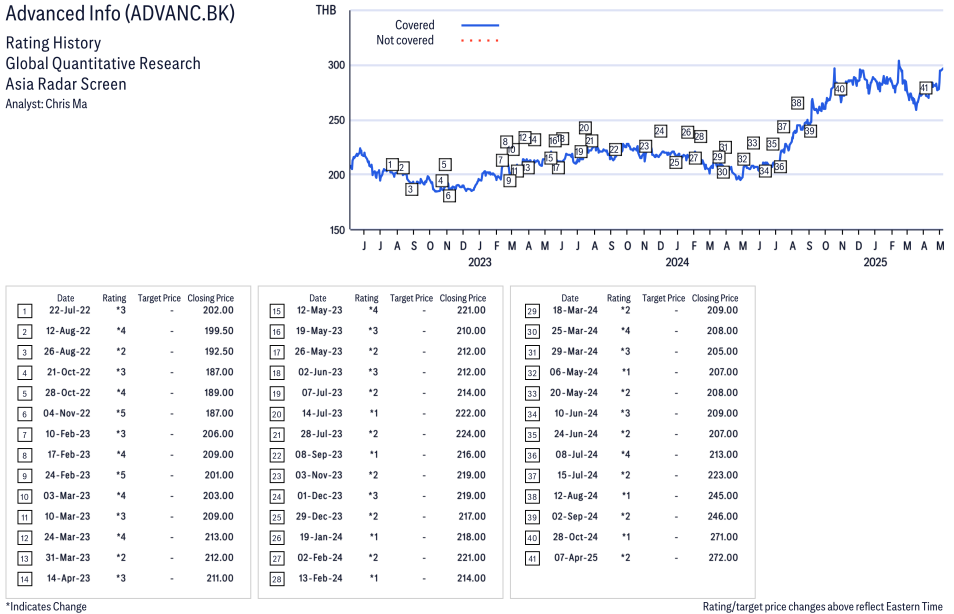The image size is (954, 614).
Task: Select marker 20 on the price chart
Action: [585, 128]
